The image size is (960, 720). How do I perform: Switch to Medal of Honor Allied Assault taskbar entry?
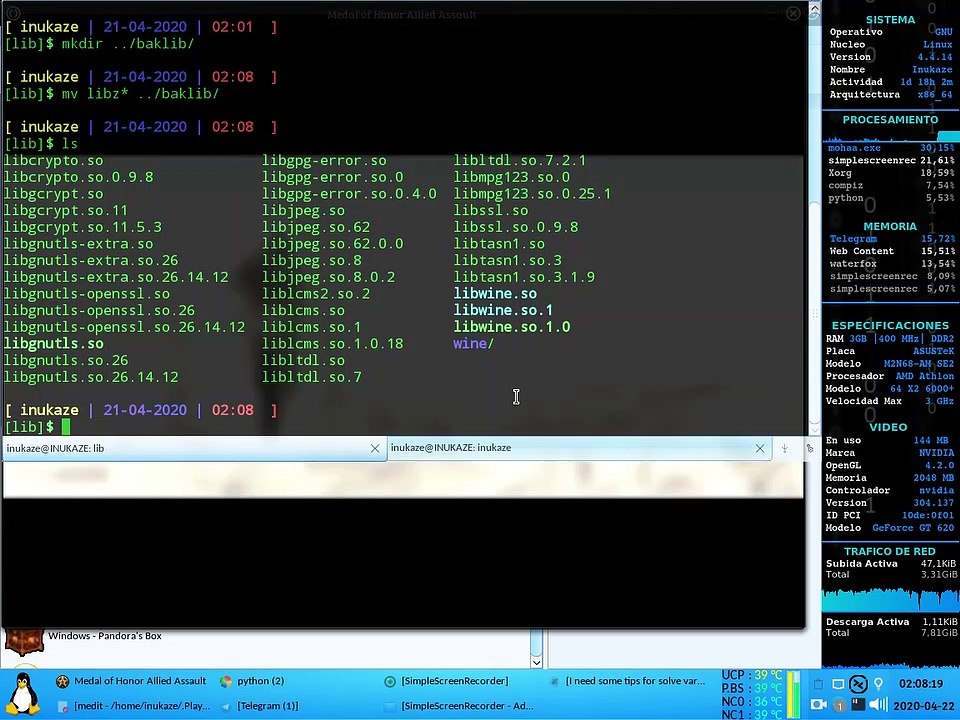(x=132, y=681)
